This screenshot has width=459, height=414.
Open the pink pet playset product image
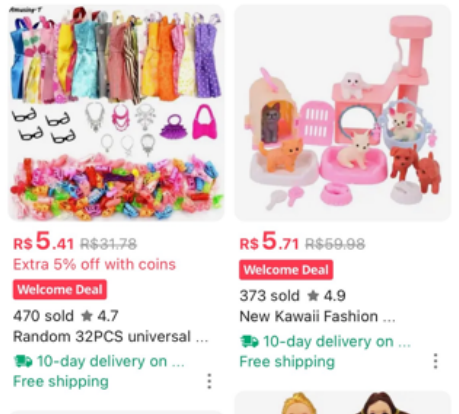click(x=343, y=113)
